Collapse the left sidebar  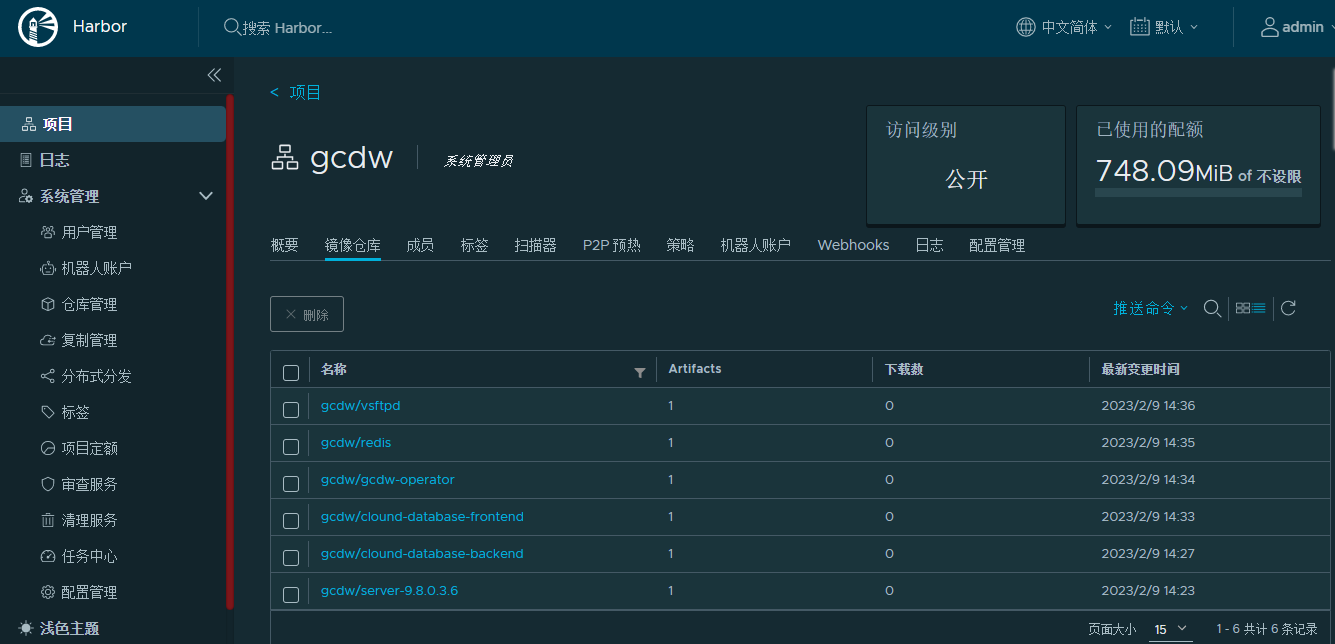214,75
